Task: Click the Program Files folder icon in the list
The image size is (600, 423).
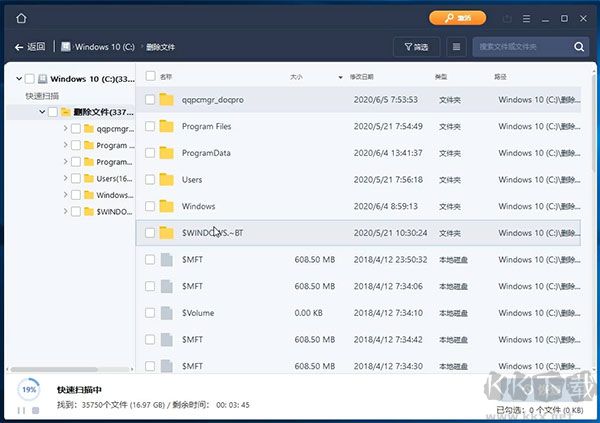Action: 167,127
